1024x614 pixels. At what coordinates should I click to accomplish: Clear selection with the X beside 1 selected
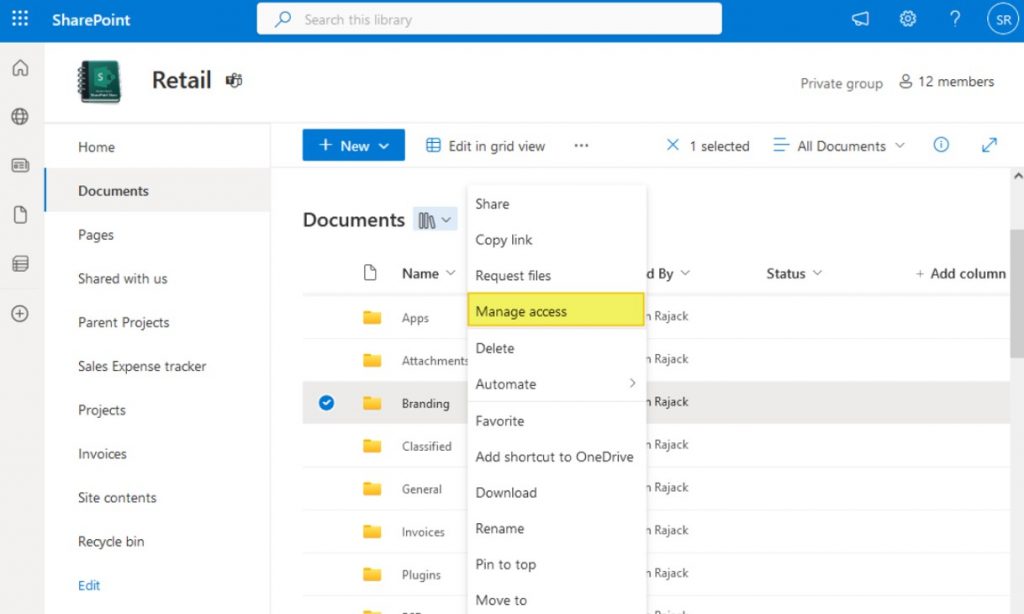(675, 145)
